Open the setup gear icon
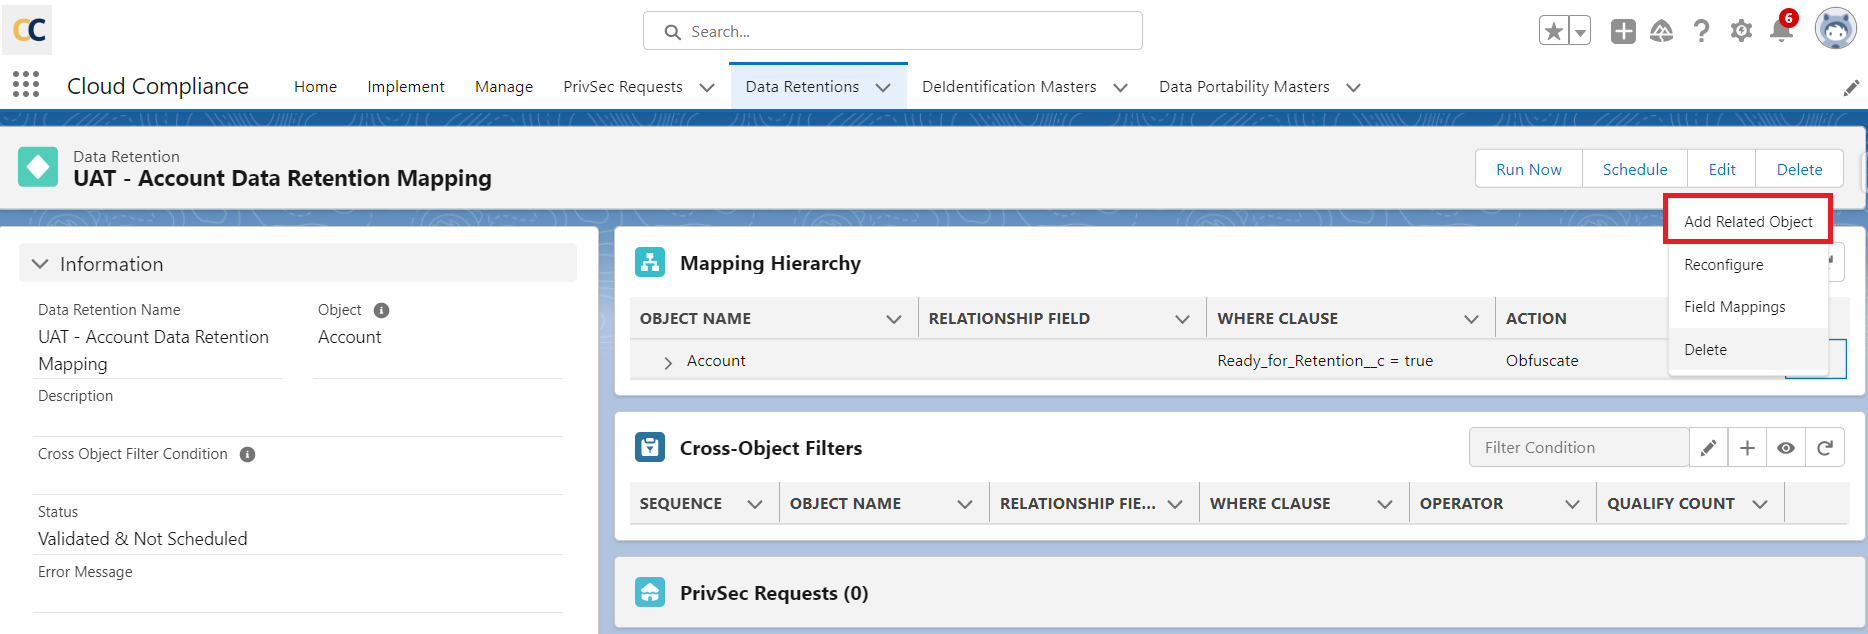 click(1741, 32)
